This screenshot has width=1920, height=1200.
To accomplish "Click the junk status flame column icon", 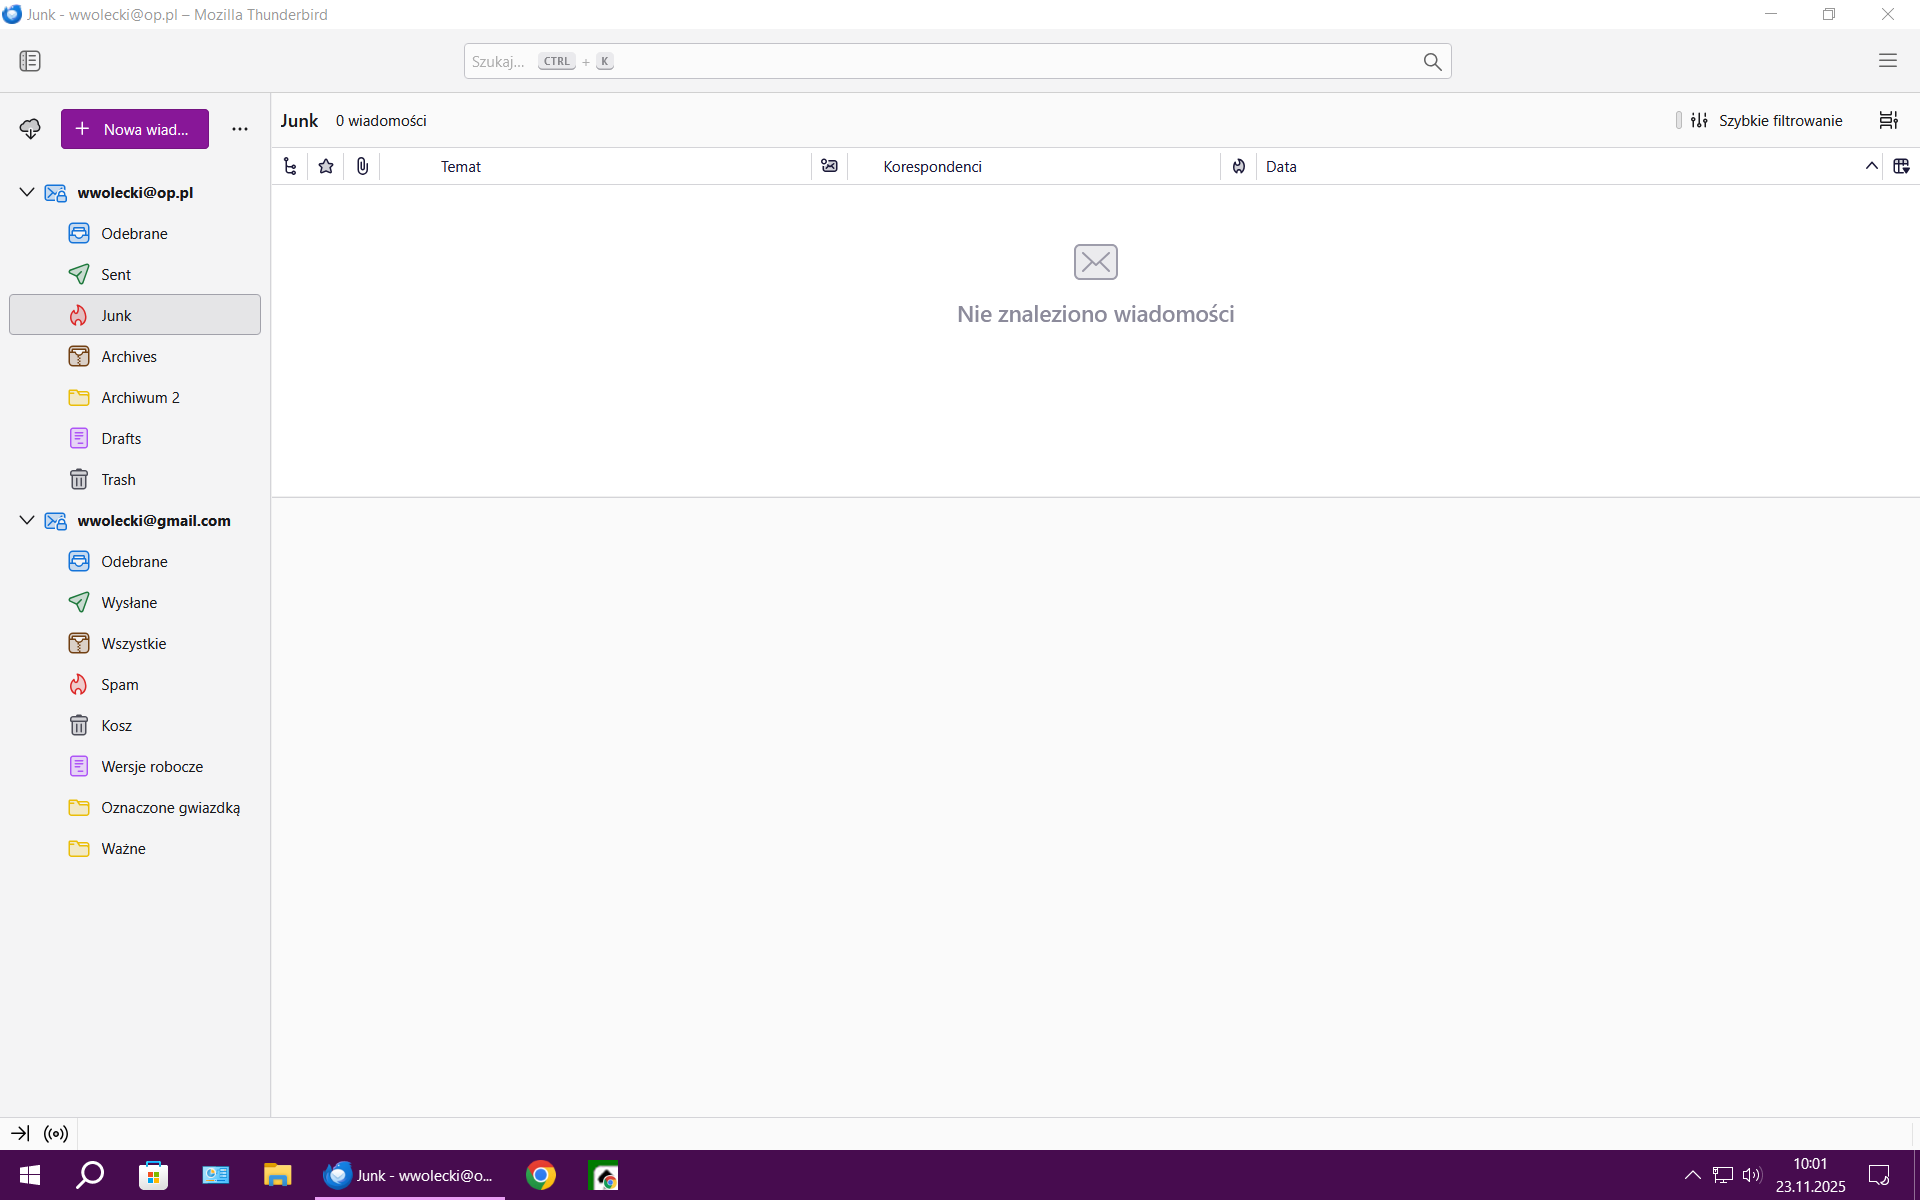I will [x=1238, y=166].
